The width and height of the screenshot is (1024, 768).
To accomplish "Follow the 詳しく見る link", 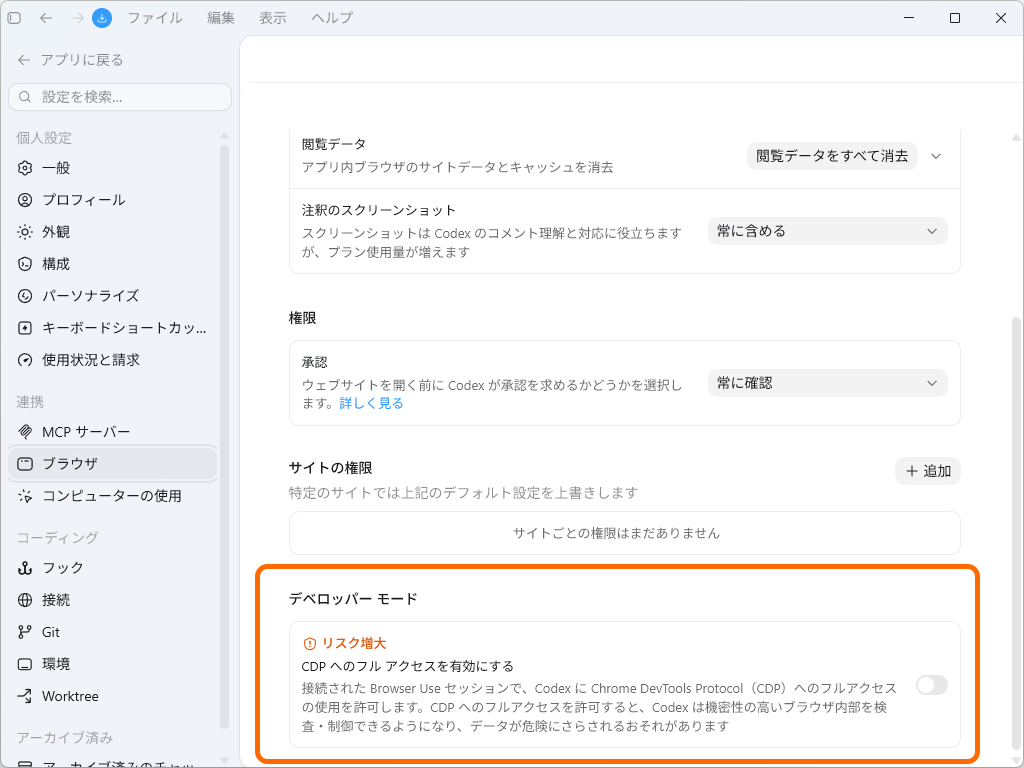I will [x=371, y=404].
